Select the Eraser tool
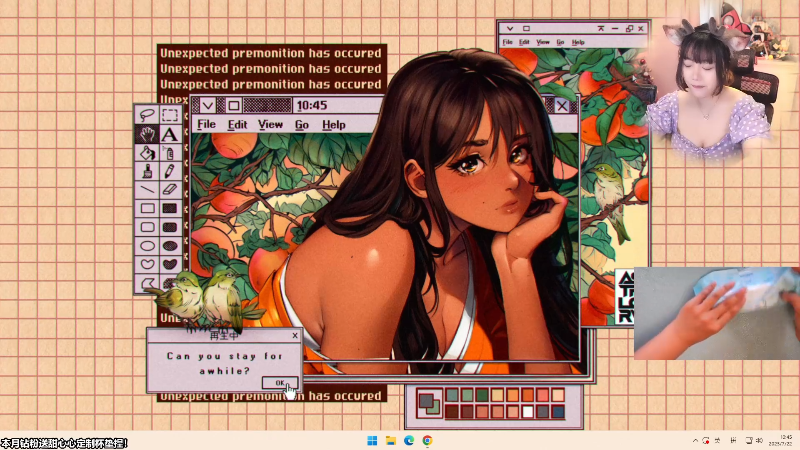The width and height of the screenshot is (800, 450). pyautogui.click(x=170, y=189)
